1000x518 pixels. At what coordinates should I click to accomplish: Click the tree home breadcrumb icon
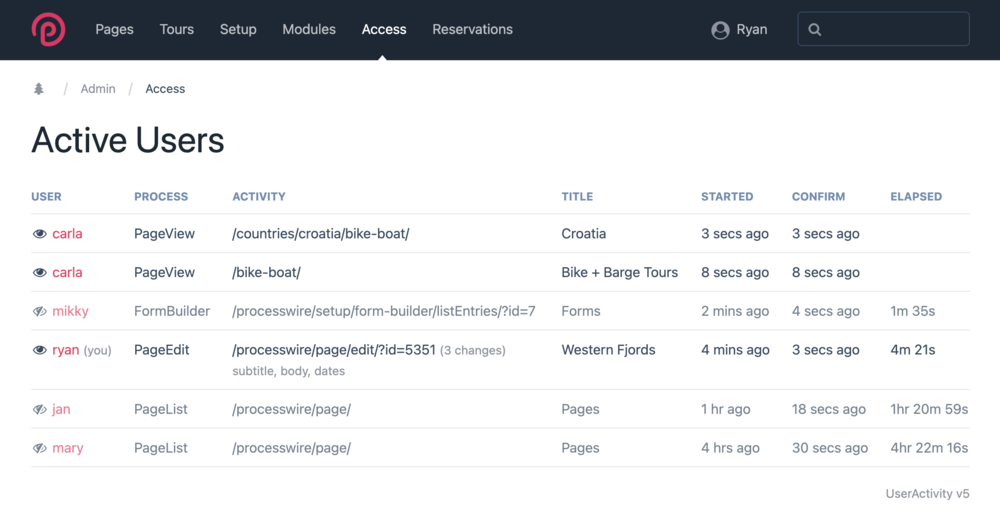click(39, 89)
